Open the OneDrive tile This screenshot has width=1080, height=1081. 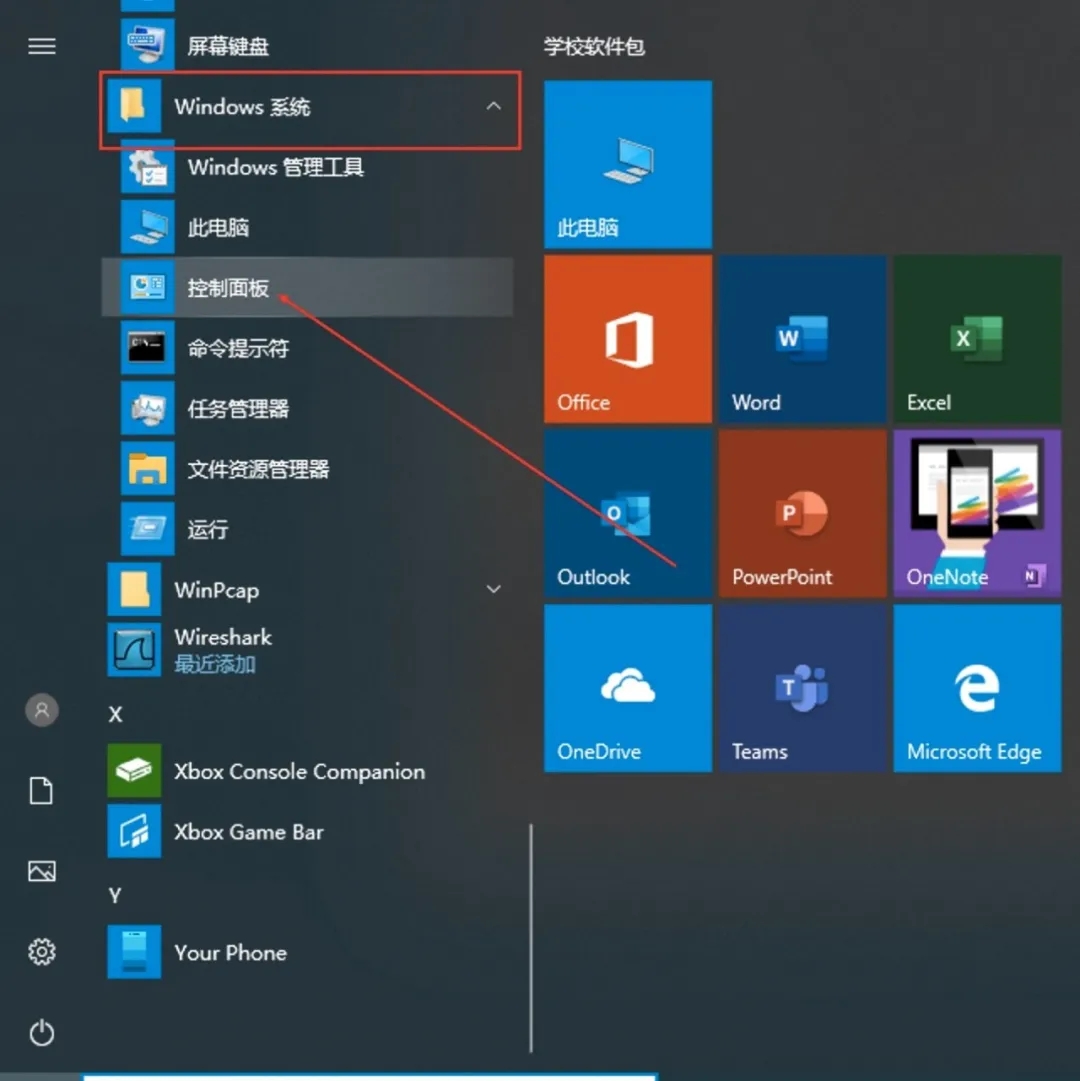tap(627, 688)
